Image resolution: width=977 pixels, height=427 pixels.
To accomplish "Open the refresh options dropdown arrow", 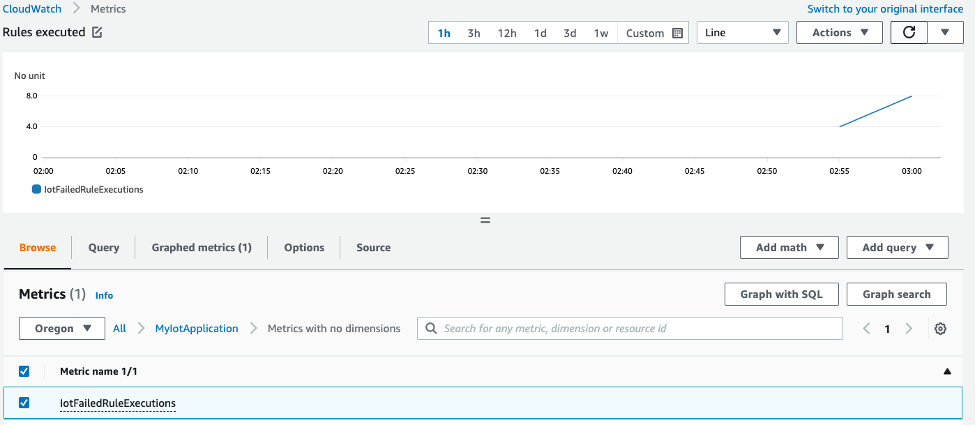I will 945,32.
